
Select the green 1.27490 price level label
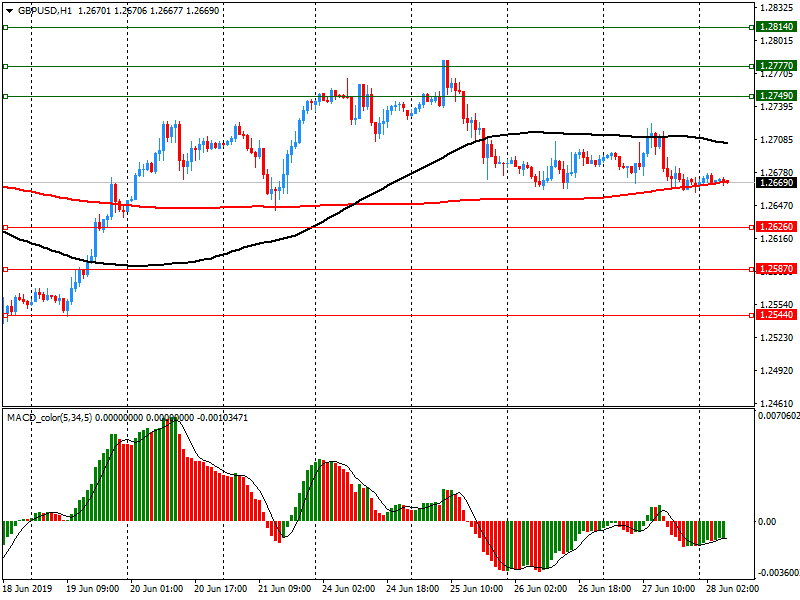coord(776,96)
